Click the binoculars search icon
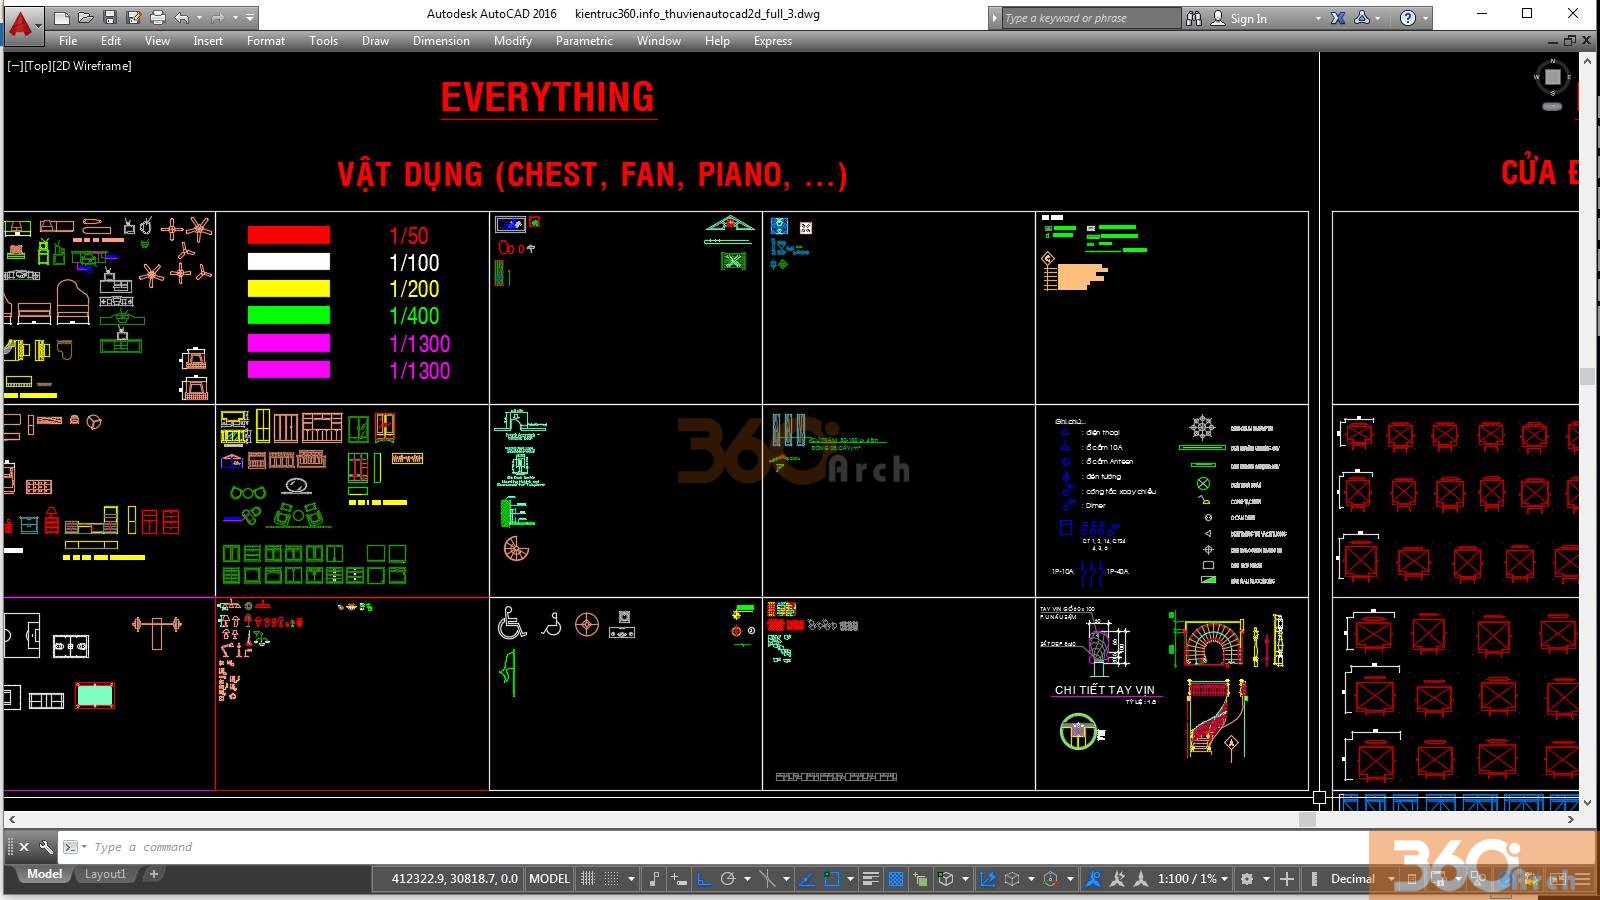Image resolution: width=1600 pixels, height=900 pixels. coord(1194,18)
